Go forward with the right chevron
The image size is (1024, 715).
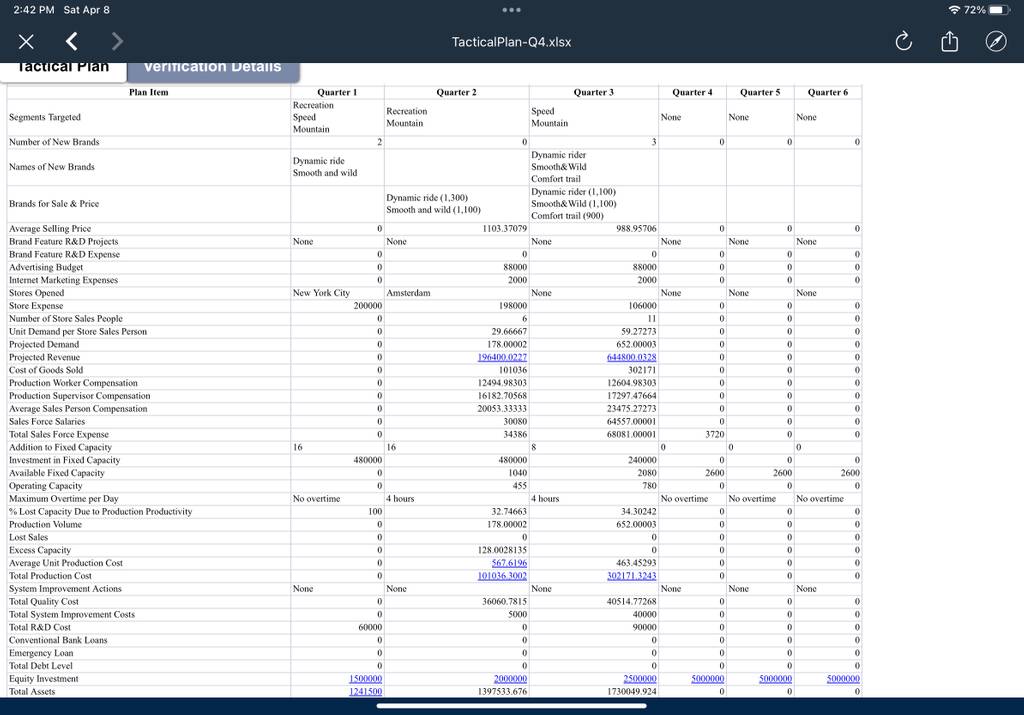pos(117,42)
